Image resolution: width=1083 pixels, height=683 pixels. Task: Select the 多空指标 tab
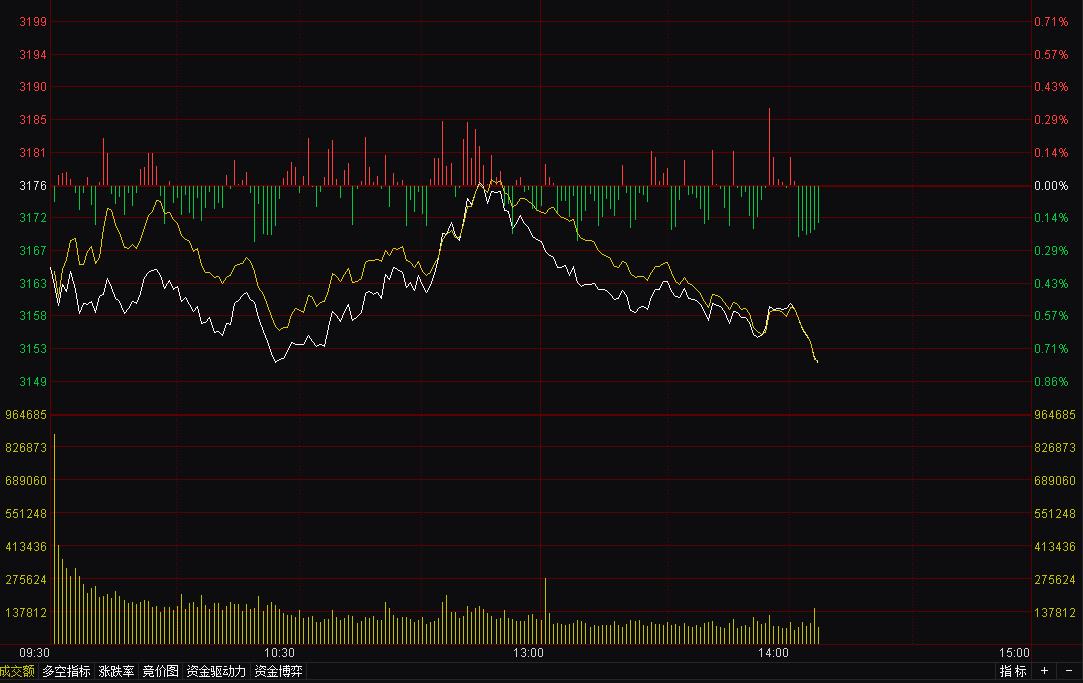point(66,671)
